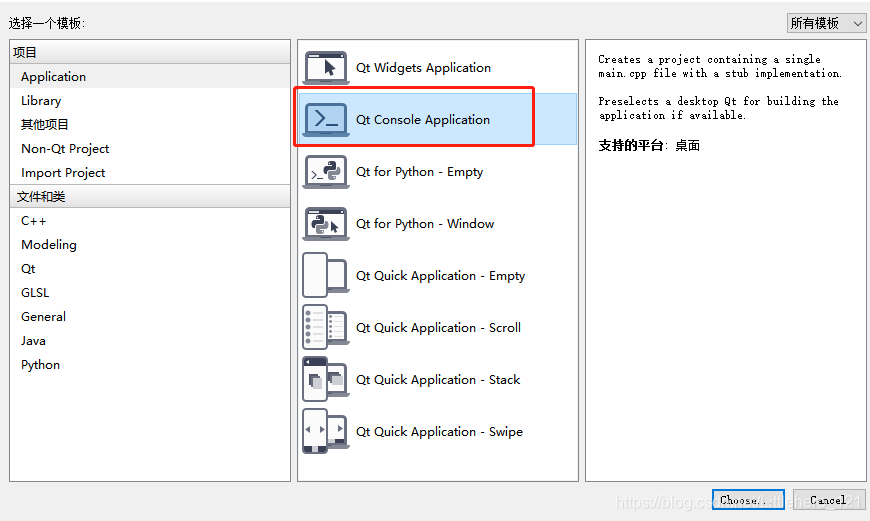Click the Qt Widgets Application icon
Image resolution: width=870 pixels, height=521 pixels.
(326, 68)
